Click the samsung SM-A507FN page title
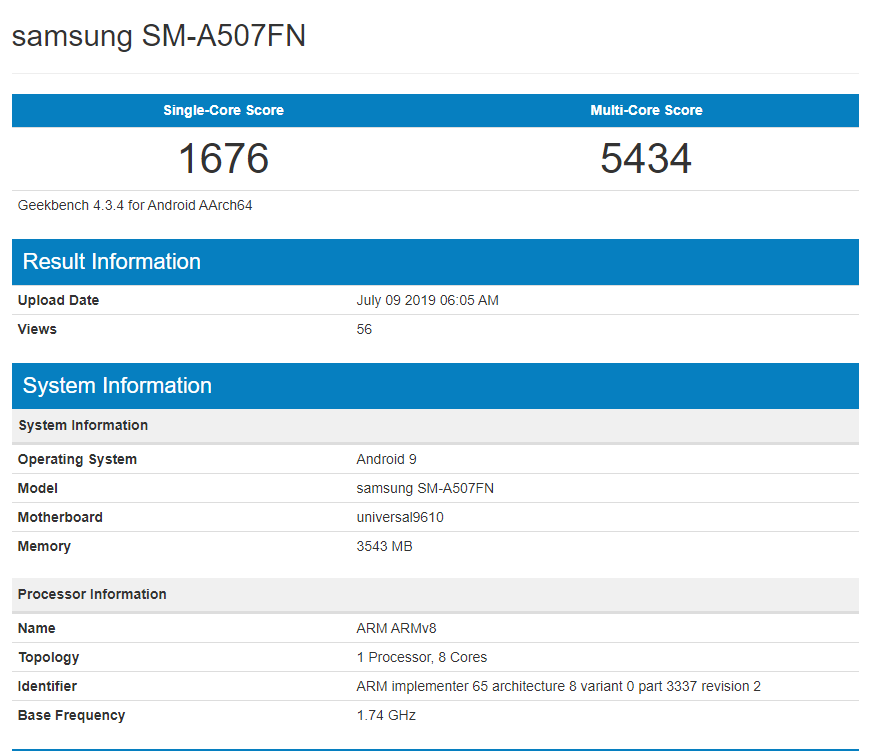The image size is (870, 751). tap(159, 36)
